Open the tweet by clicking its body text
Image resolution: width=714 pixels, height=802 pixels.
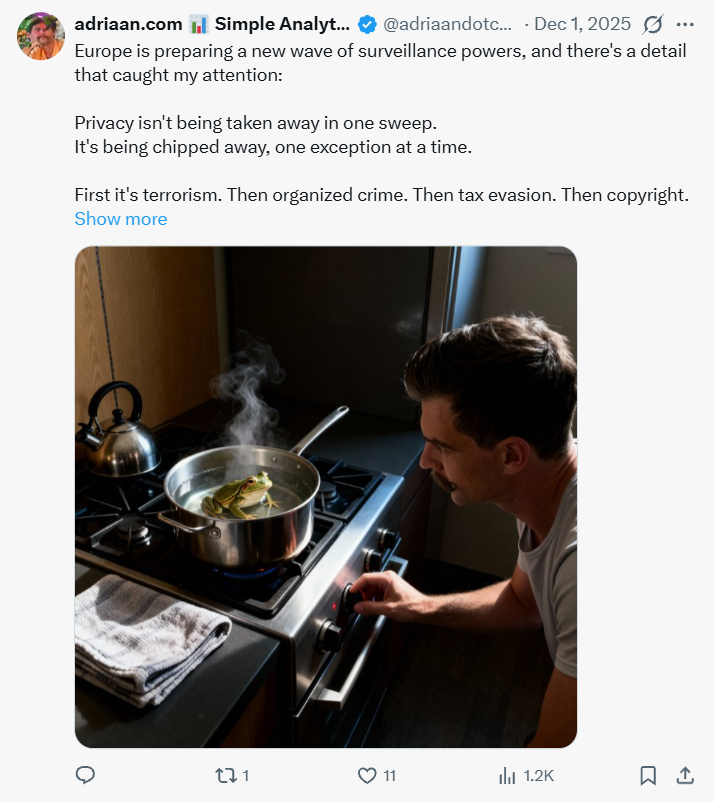[381, 123]
